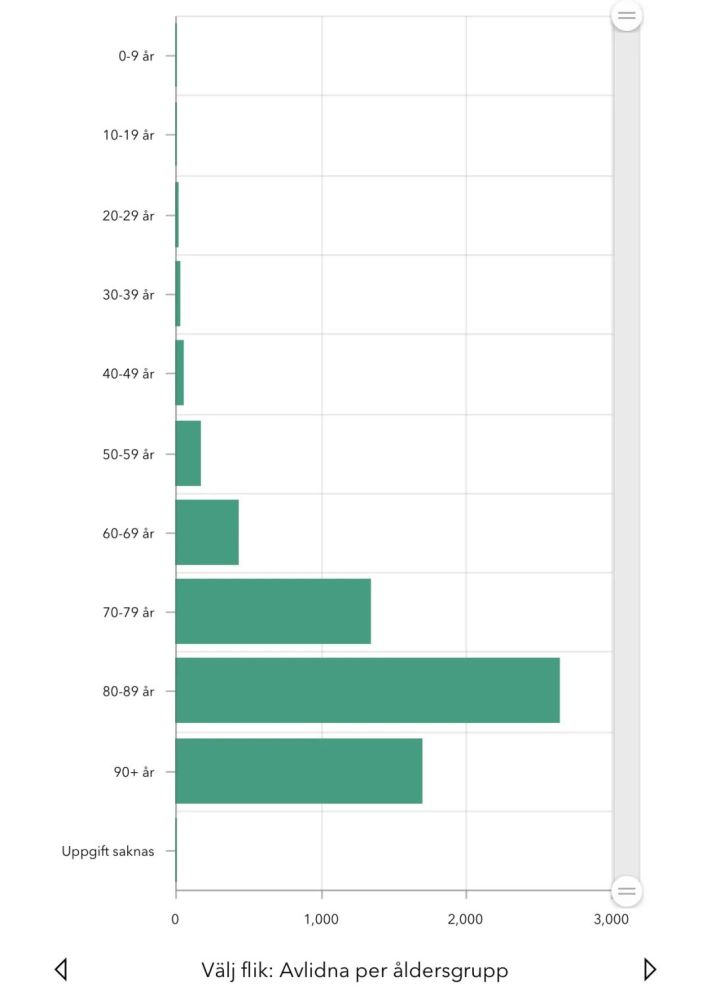Click the 30-39 år axis label

click(128, 295)
